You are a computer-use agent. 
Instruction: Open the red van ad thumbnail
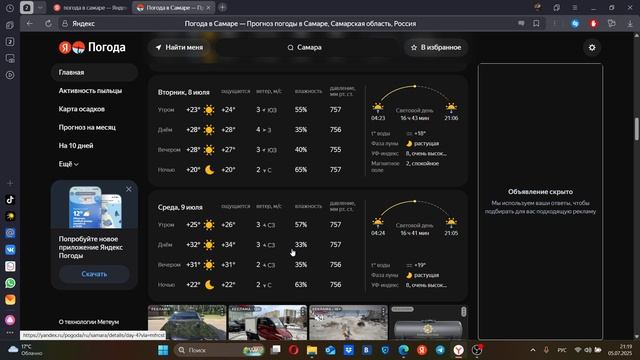[268, 322]
